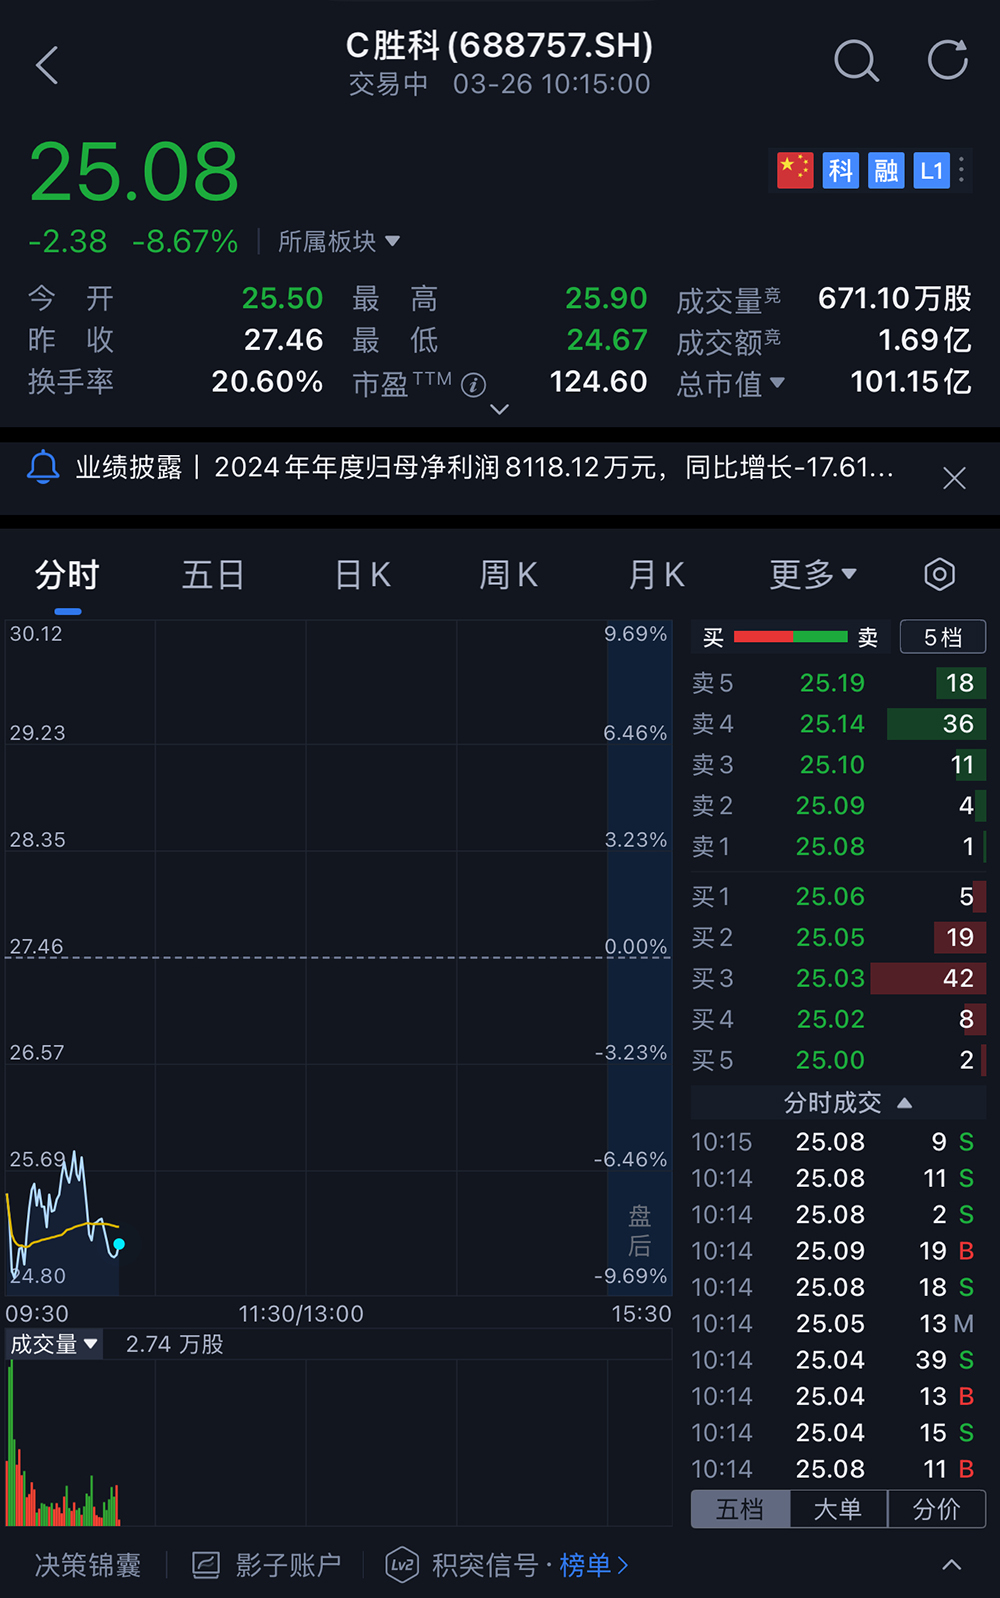Switch to 分价 price distribution view
Viewport: 1000px width, 1598px height.
coord(936,1509)
